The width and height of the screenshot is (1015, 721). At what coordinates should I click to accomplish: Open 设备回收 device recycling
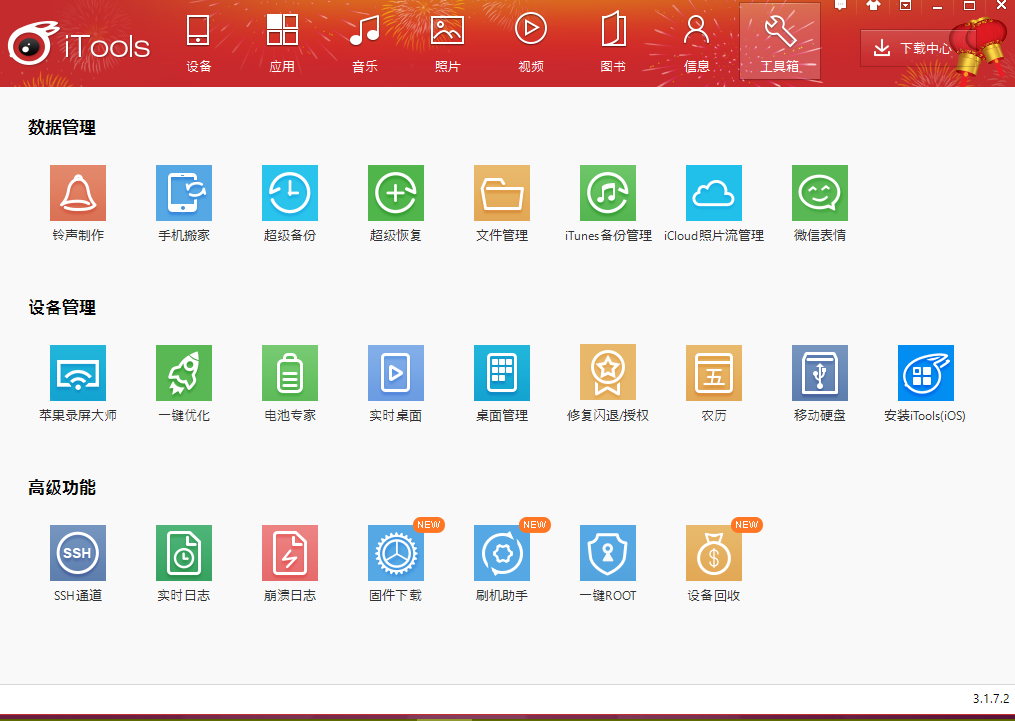point(714,553)
